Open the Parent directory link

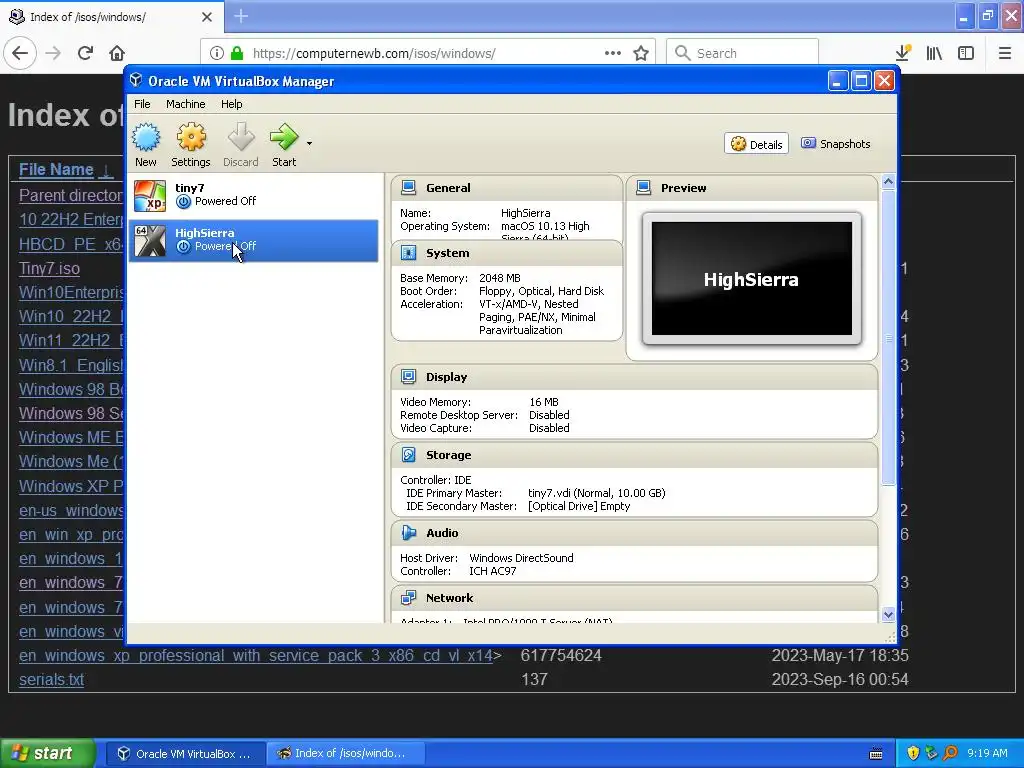(x=71, y=195)
